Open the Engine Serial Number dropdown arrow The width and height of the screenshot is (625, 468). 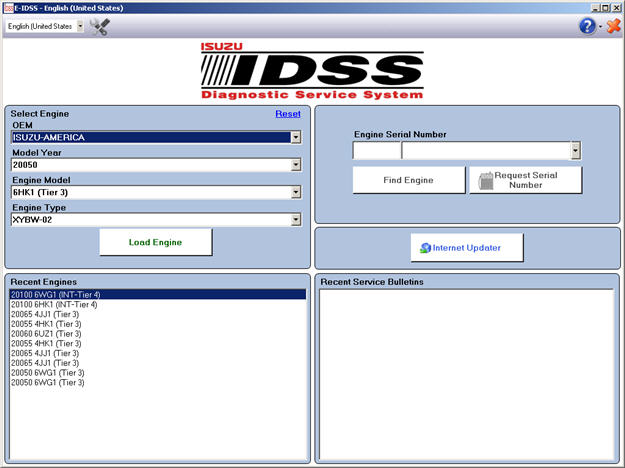(576, 151)
